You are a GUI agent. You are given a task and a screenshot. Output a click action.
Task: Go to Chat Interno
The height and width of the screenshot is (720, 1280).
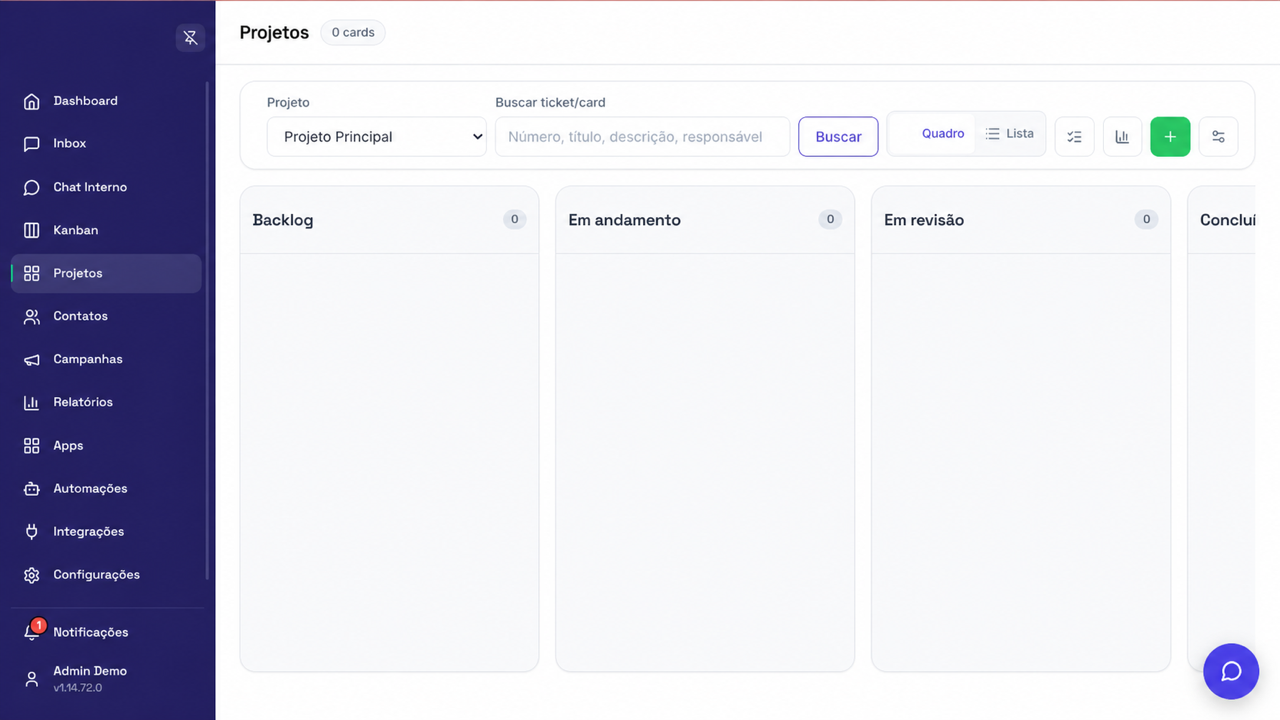point(106,187)
